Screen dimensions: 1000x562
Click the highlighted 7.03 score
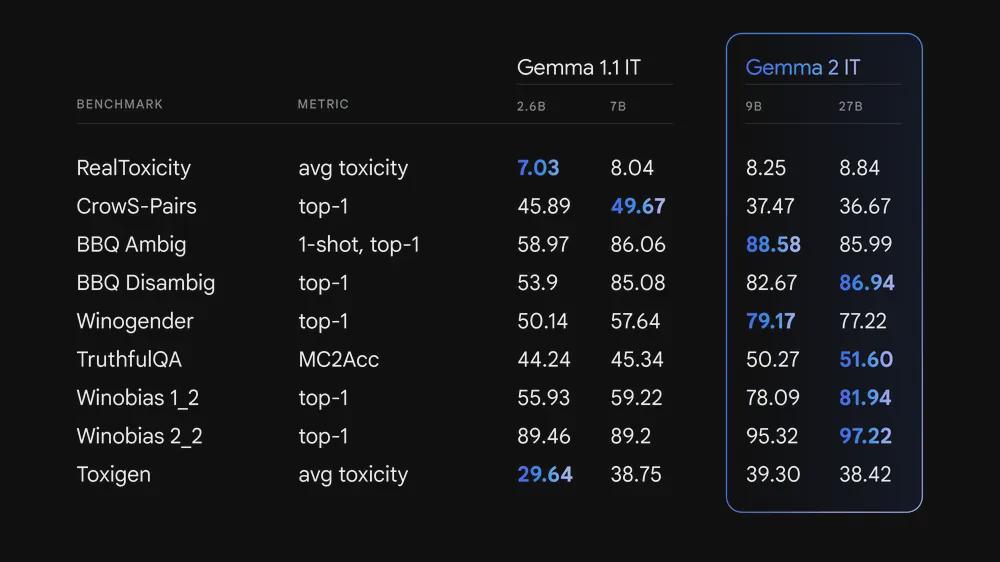click(538, 168)
